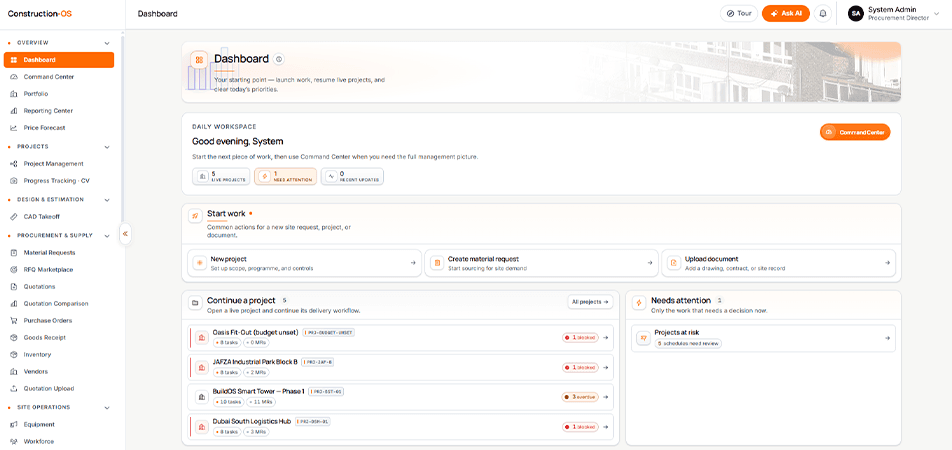The image size is (952, 450).
Task: Click the Project Management icon in sidebar
Action: [14, 164]
